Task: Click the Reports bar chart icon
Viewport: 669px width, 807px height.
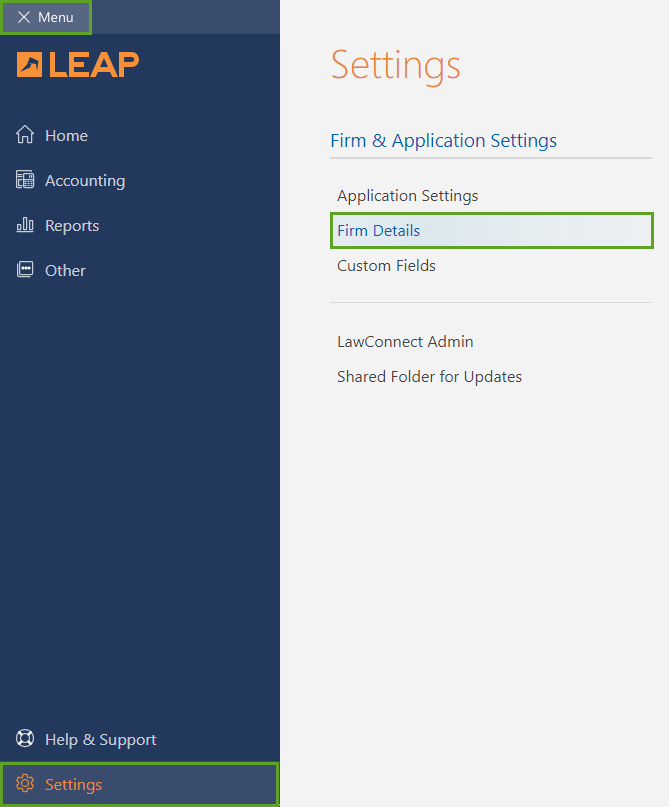Action: tap(25, 225)
